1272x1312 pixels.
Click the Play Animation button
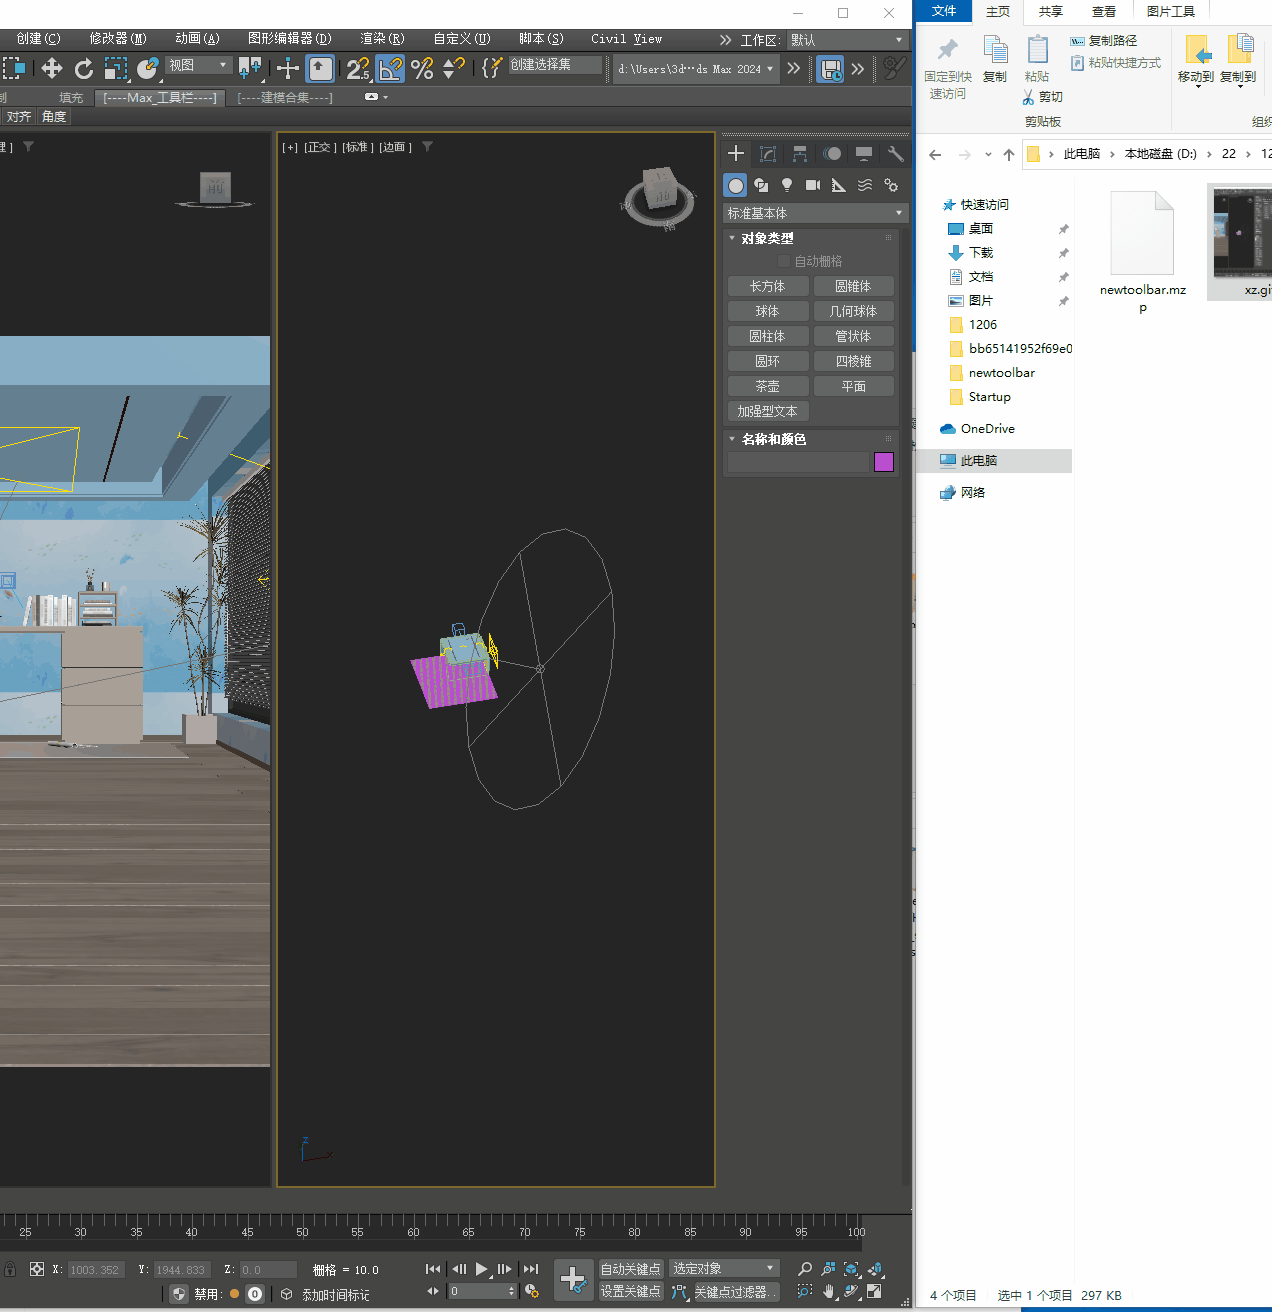(x=481, y=1269)
